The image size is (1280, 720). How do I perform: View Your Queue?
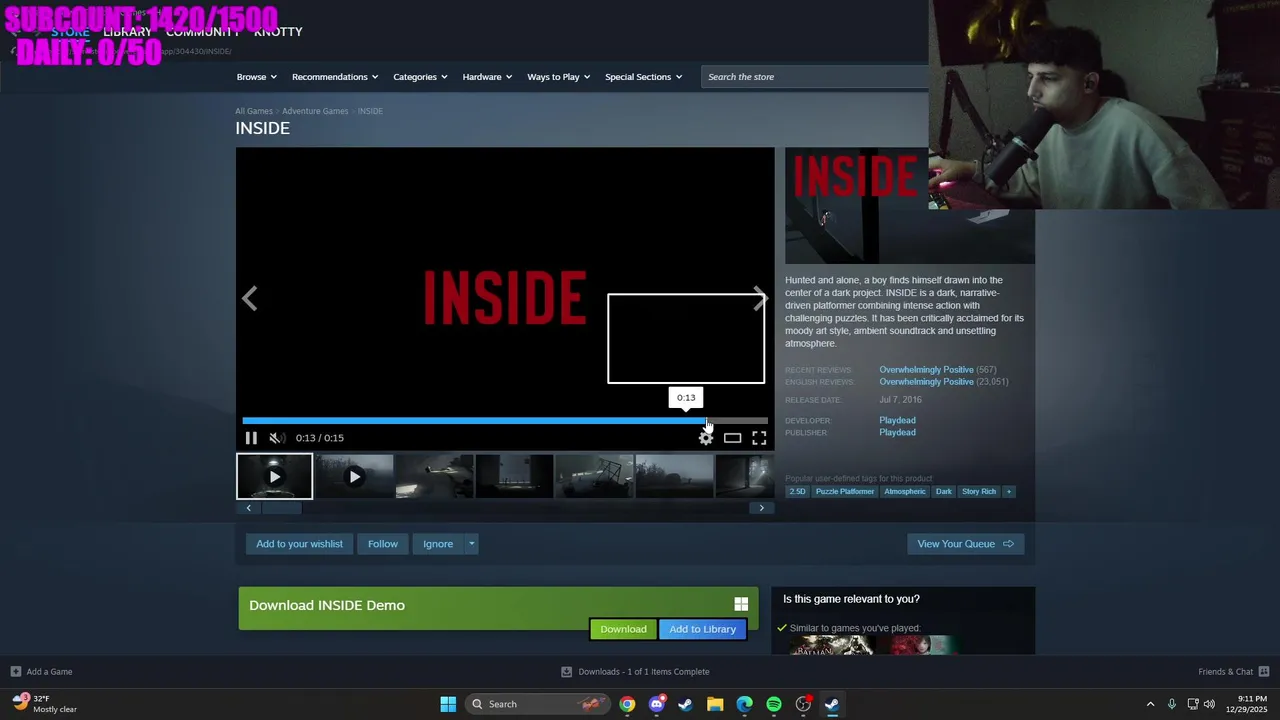point(965,544)
